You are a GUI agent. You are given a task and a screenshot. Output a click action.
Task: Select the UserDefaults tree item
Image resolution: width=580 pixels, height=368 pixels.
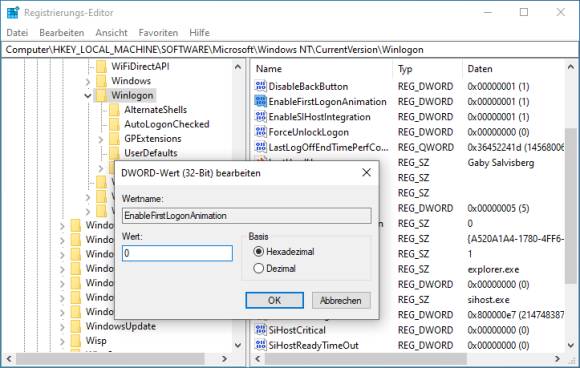(x=151, y=153)
